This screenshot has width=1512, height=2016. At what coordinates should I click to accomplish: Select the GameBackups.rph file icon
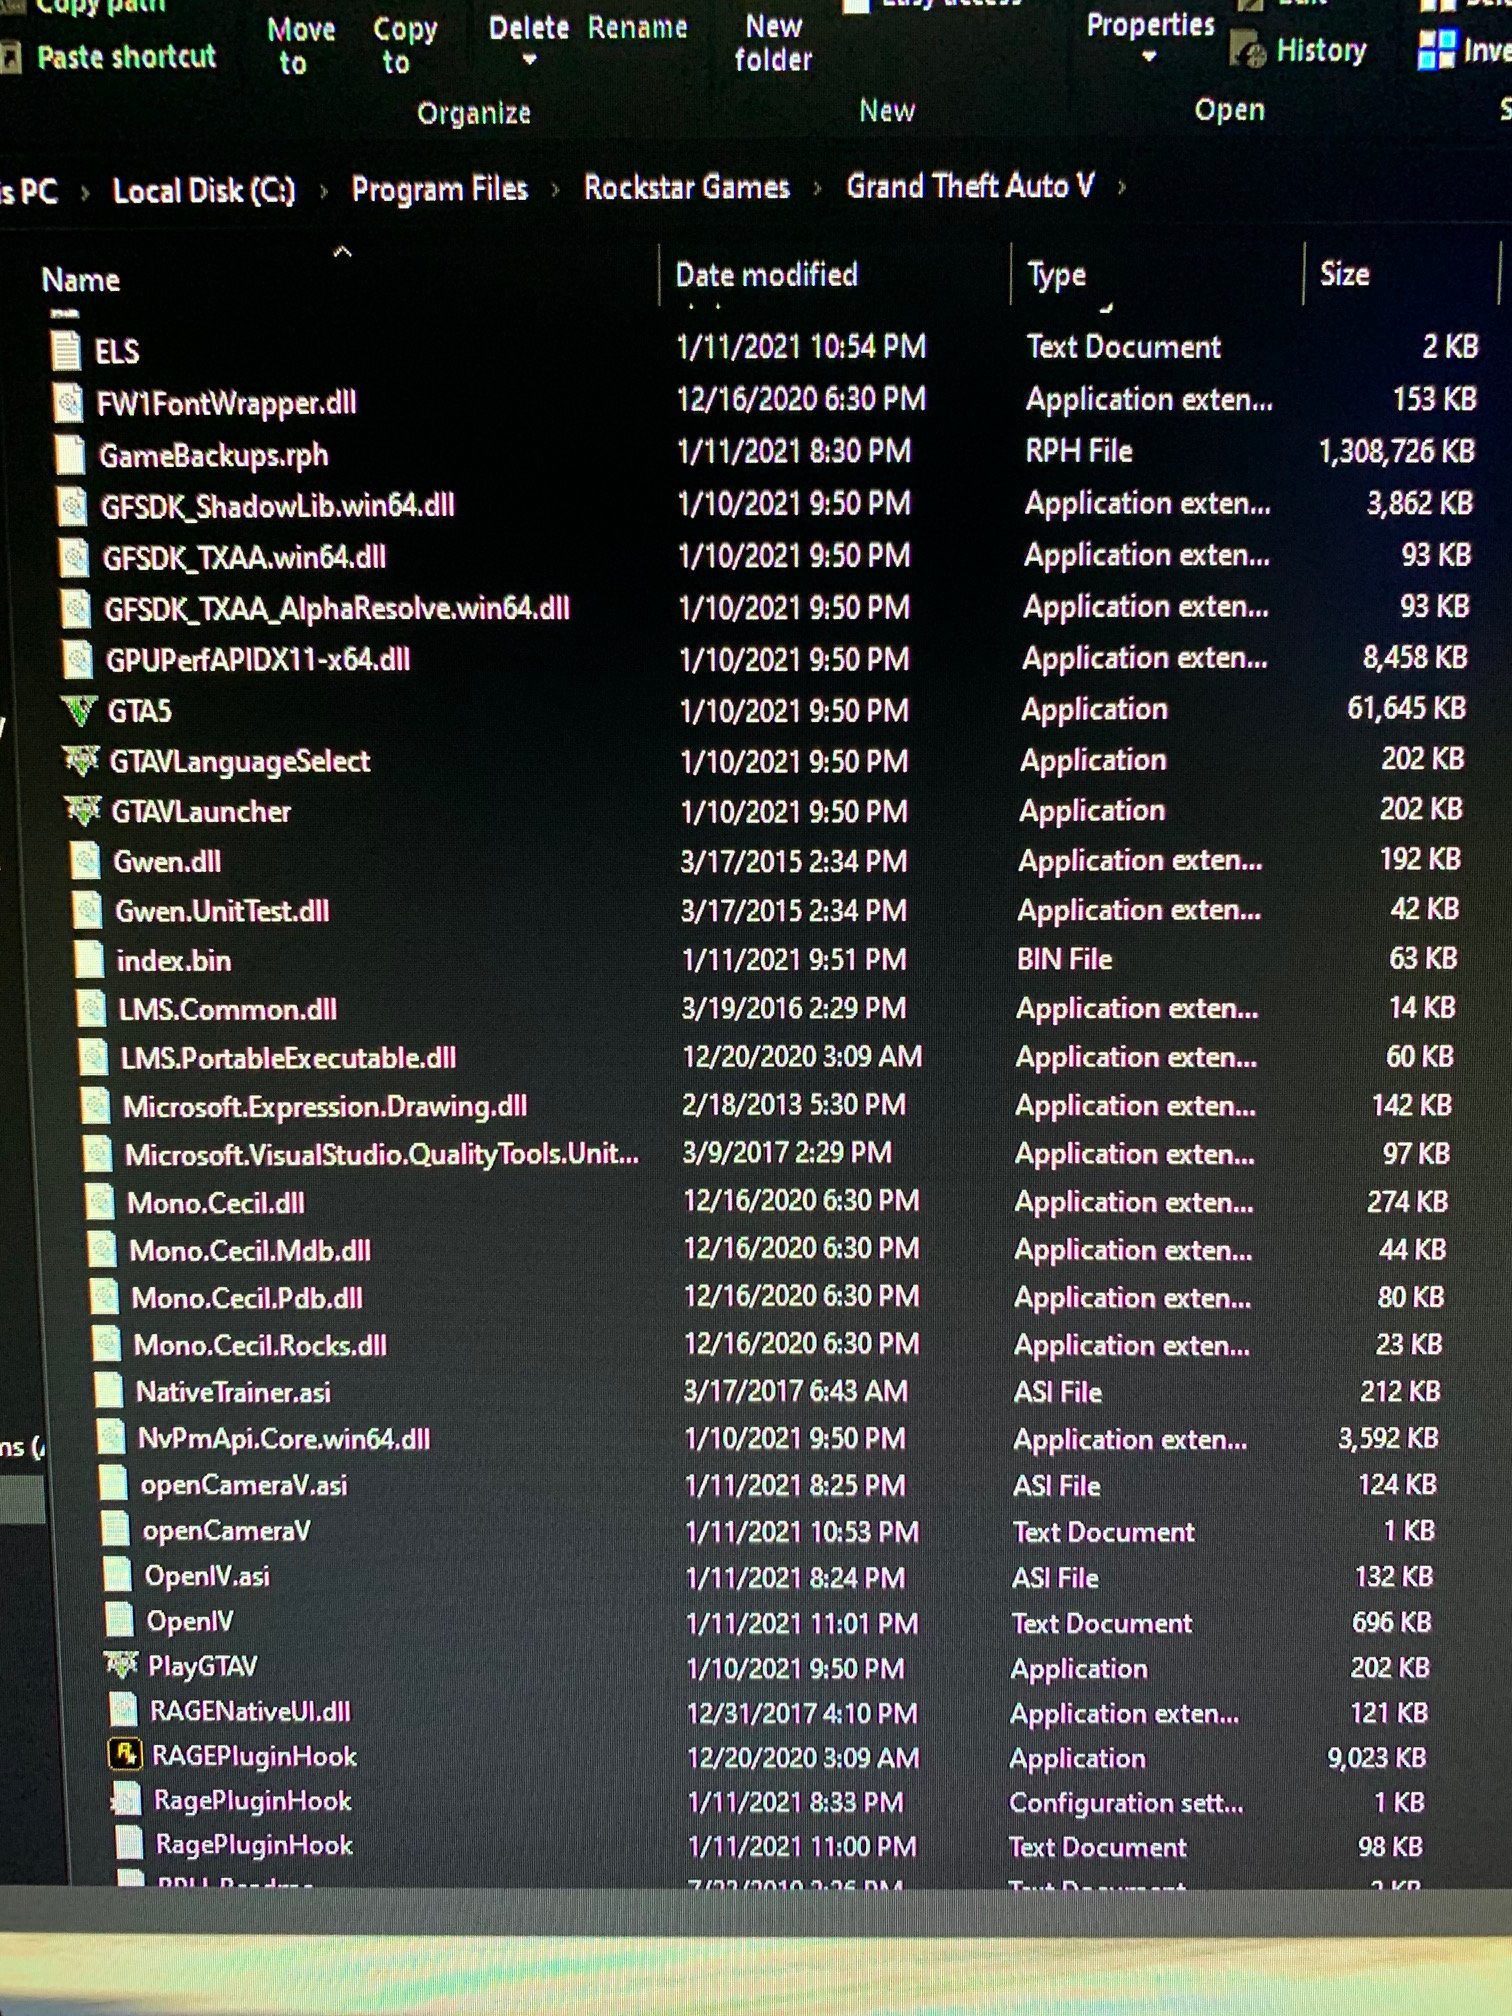[x=71, y=455]
